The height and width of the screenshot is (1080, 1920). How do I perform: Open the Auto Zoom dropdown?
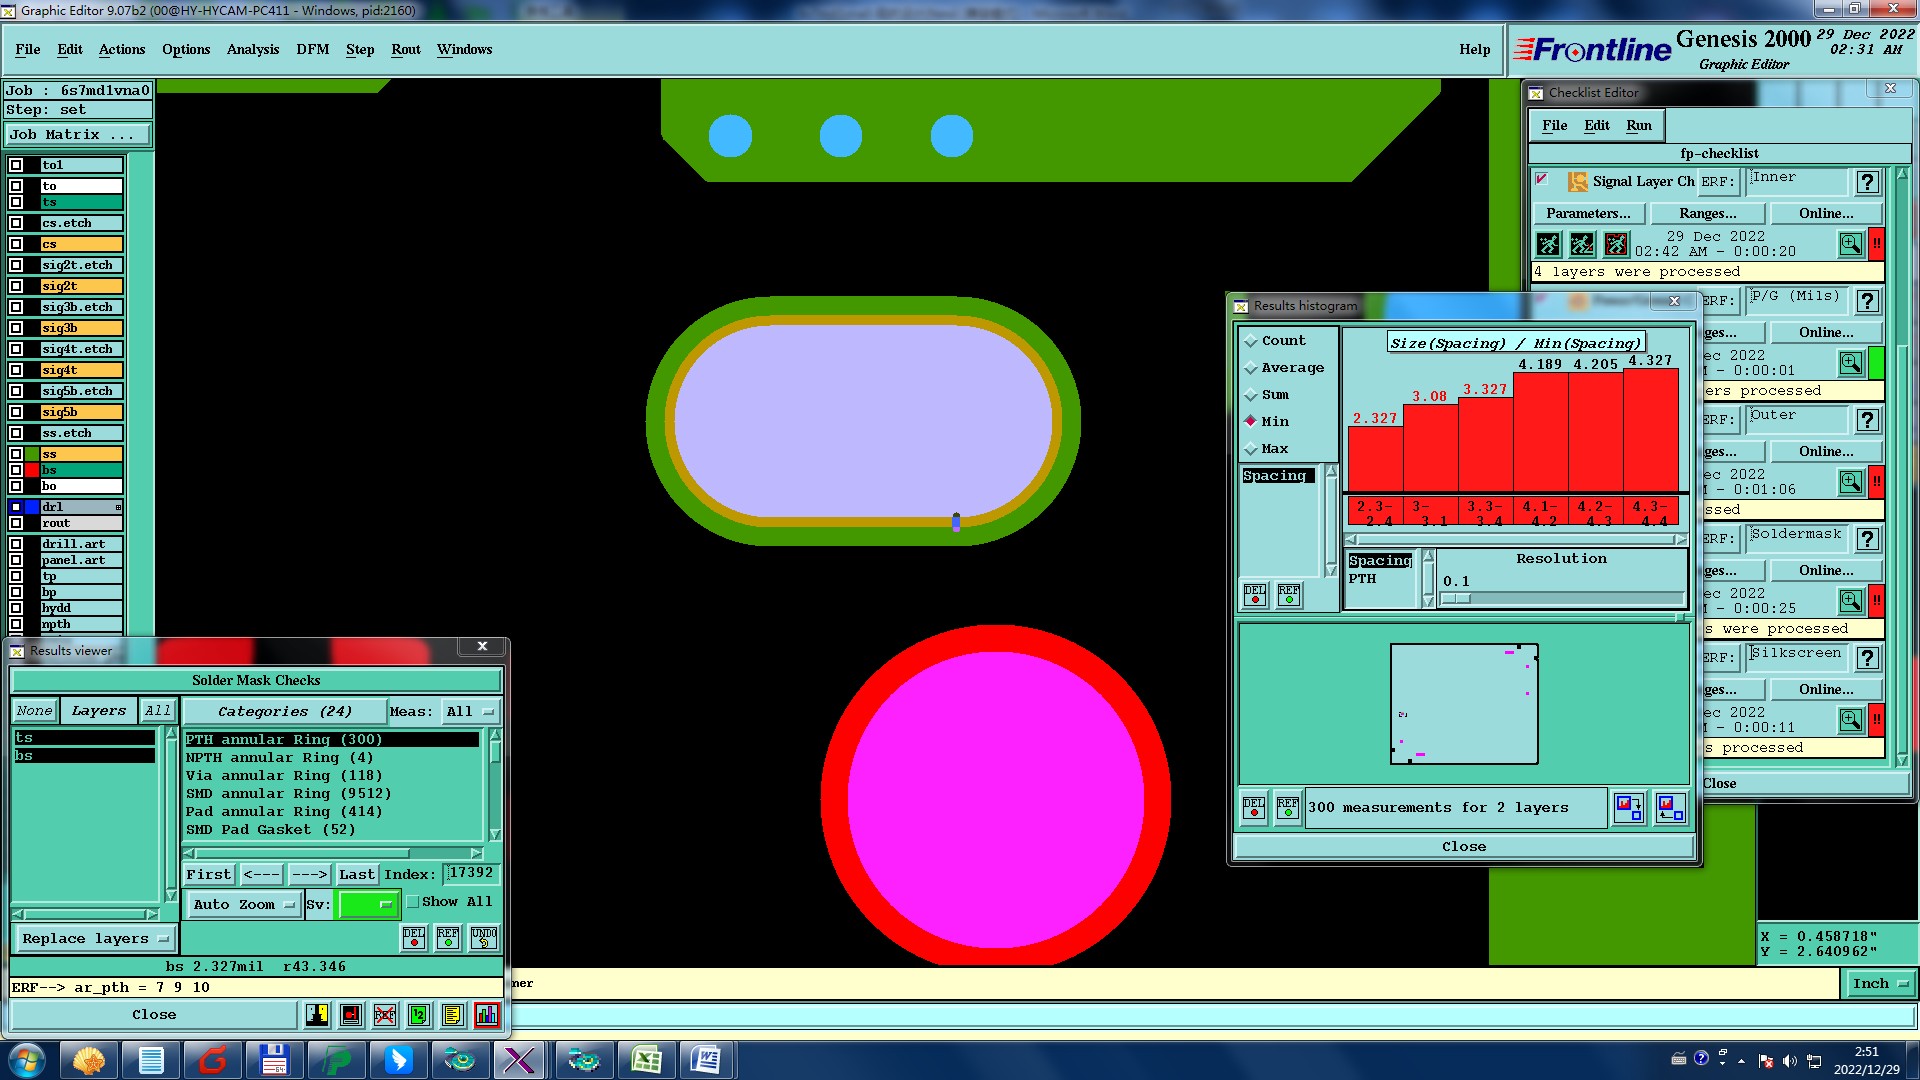(244, 905)
